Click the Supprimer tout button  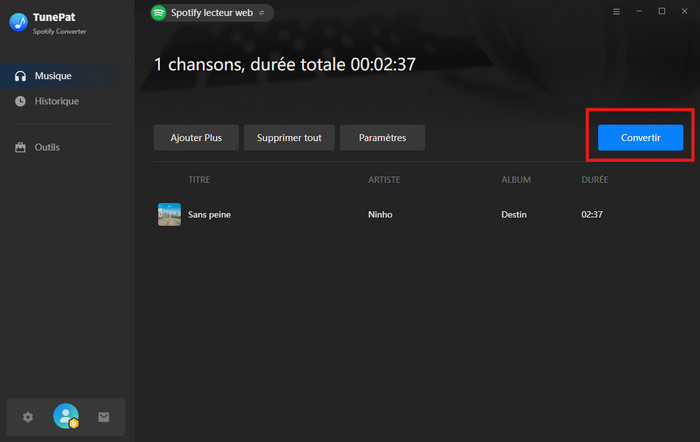pos(289,138)
